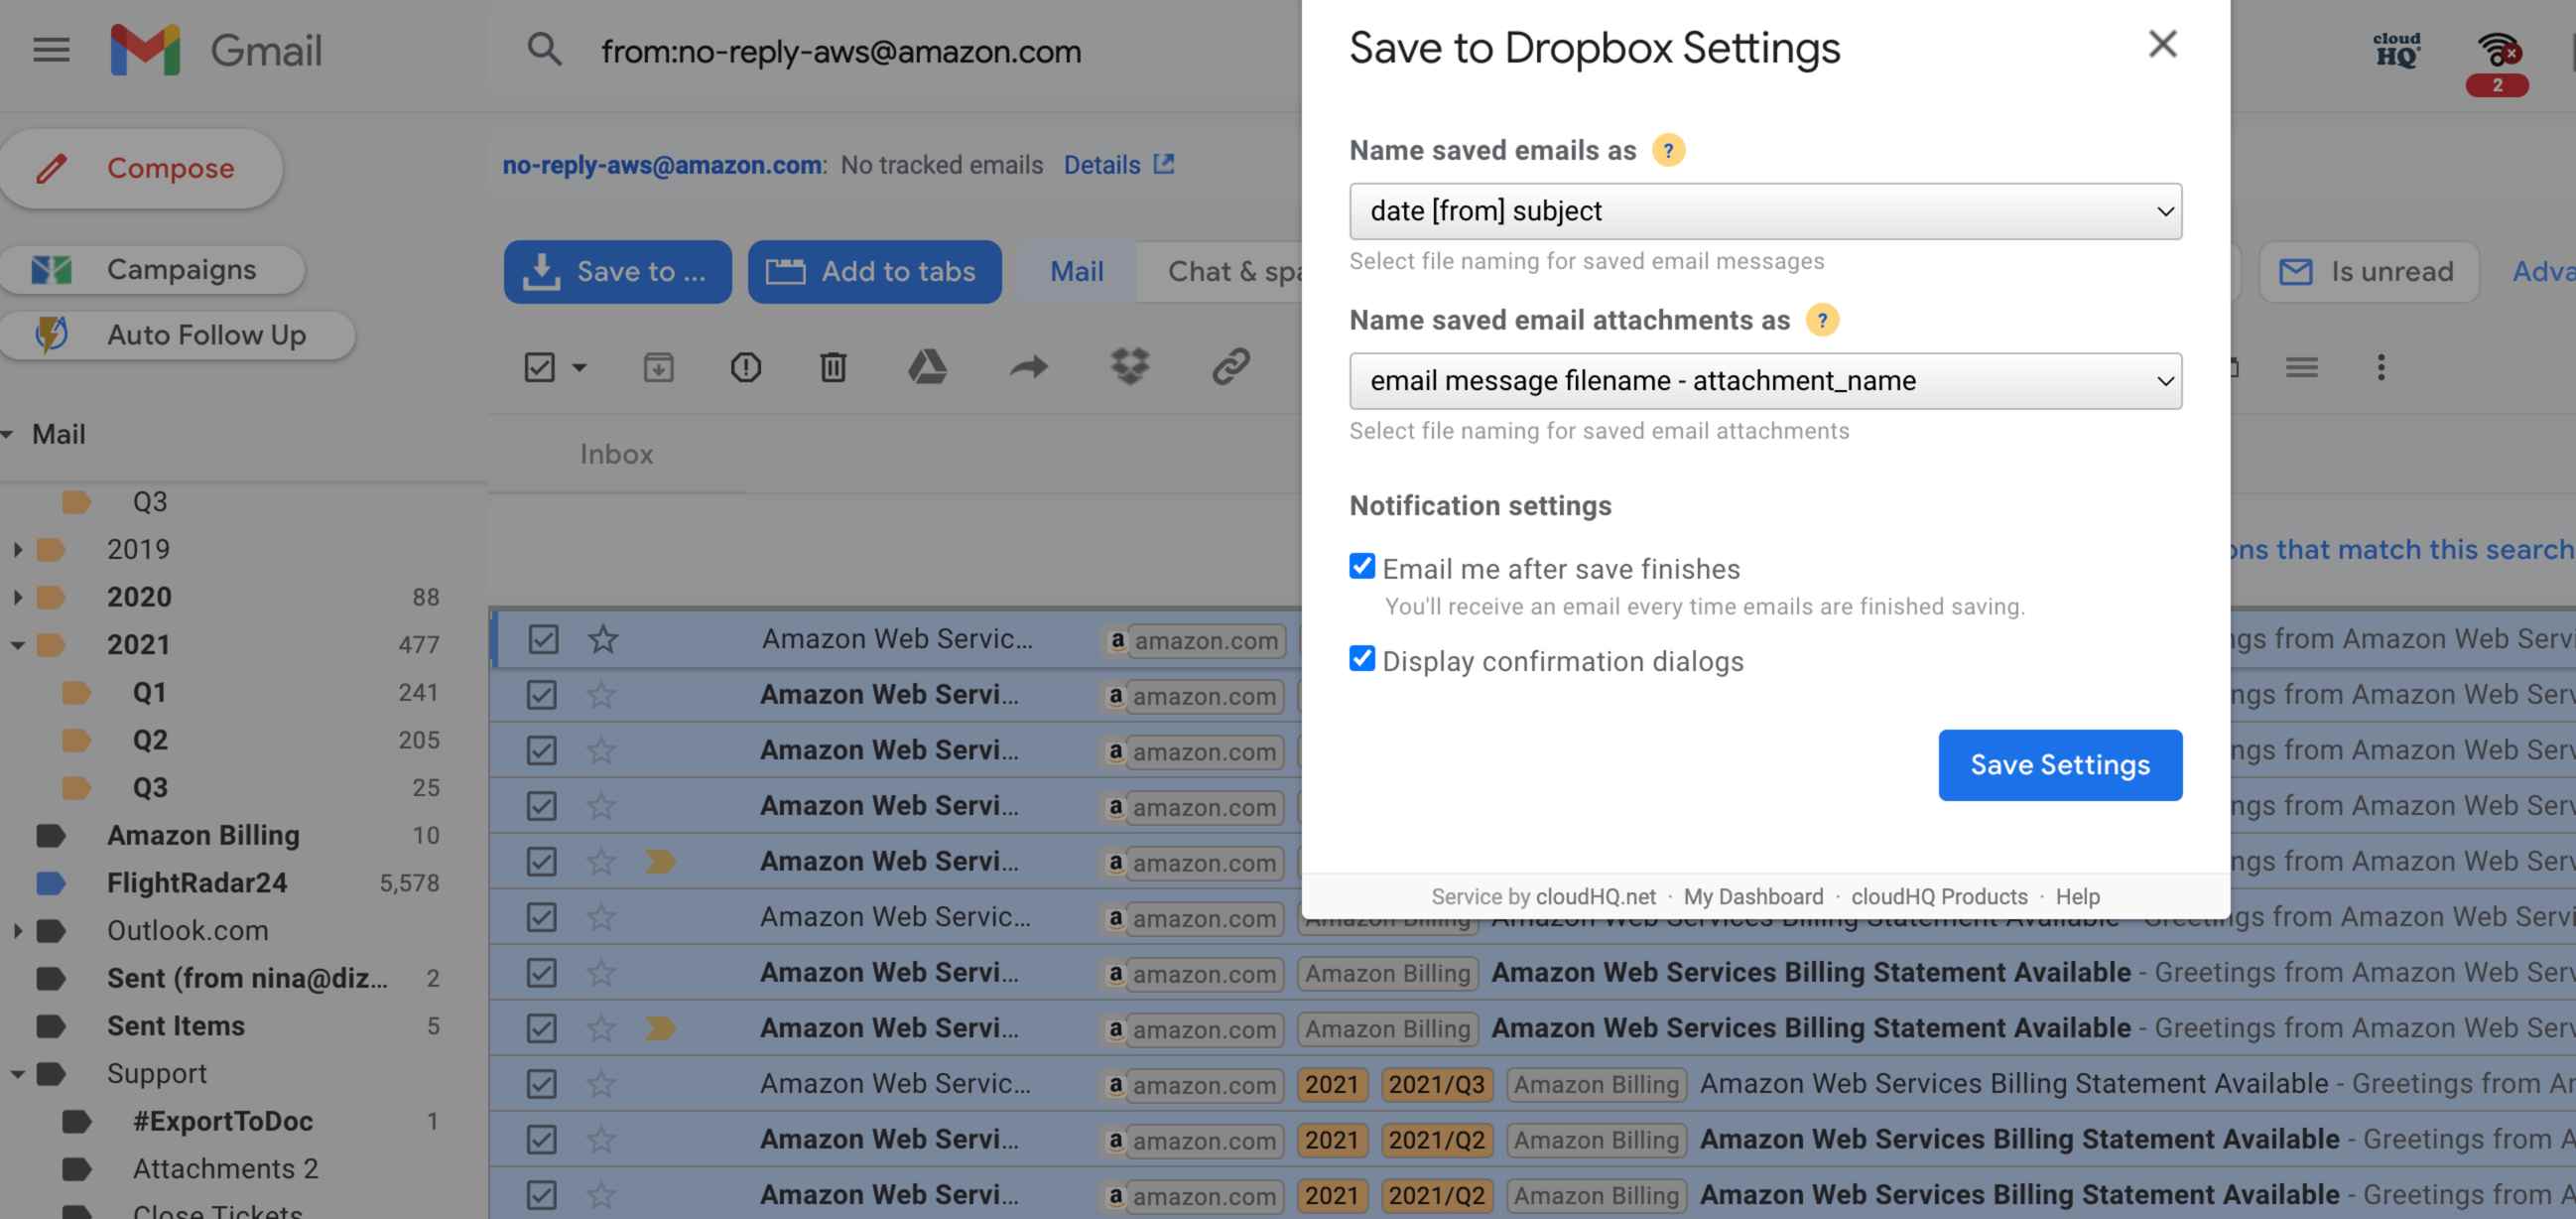Screen dimensions: 2576x1219
Task: Collapse the 2021 label folder
Action: click(17, 645)
